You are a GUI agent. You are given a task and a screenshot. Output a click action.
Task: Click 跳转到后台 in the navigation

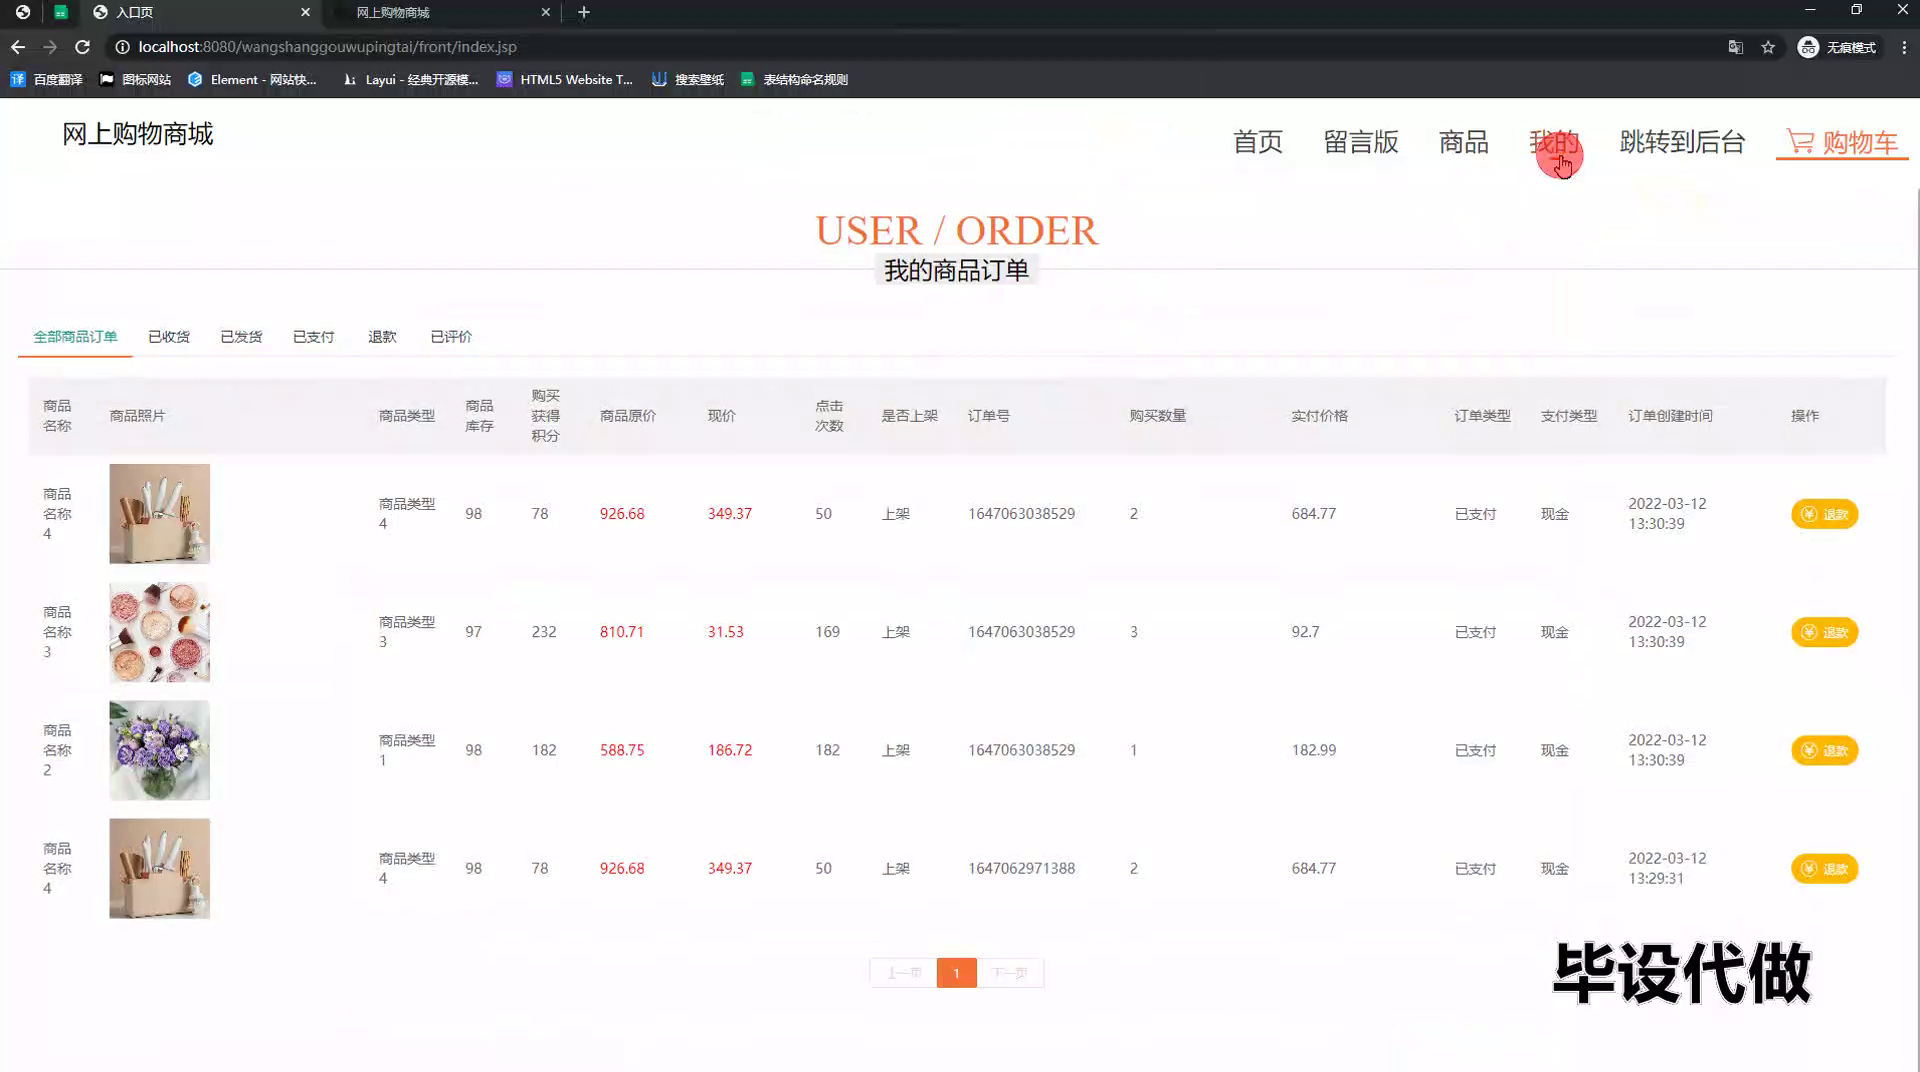[1682, 142]
